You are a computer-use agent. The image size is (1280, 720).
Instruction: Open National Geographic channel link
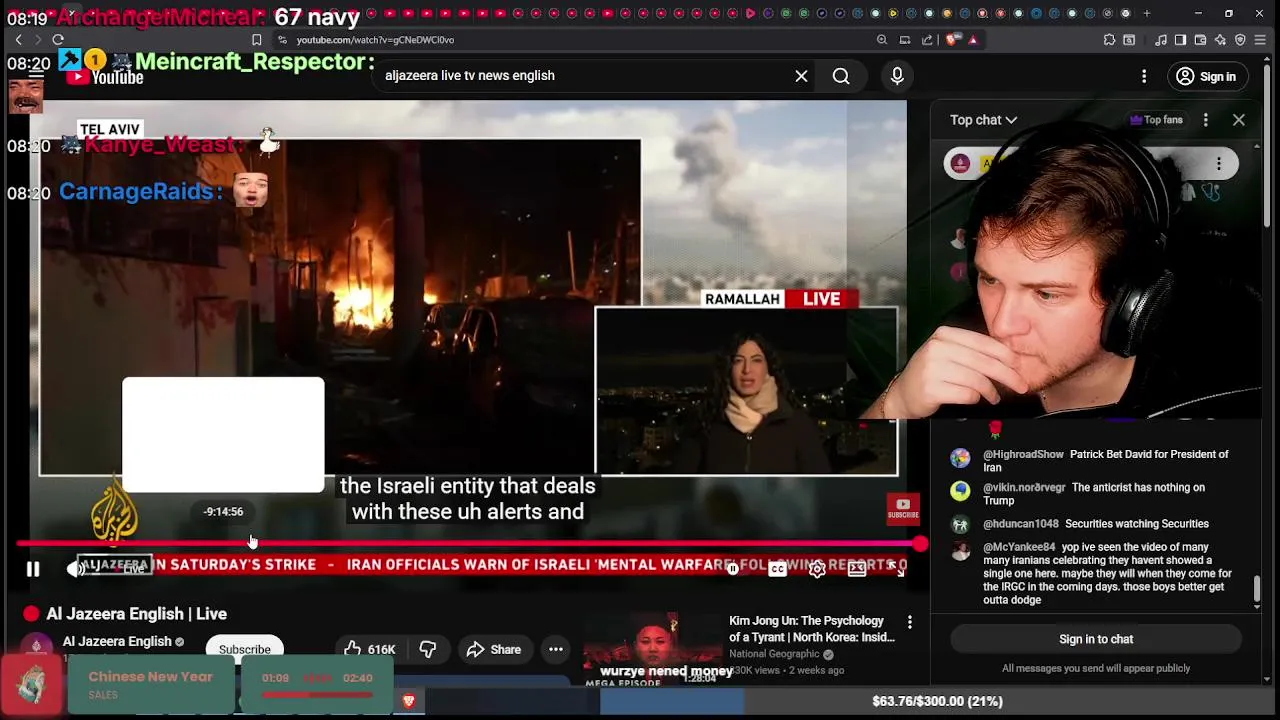click(775, 654)
